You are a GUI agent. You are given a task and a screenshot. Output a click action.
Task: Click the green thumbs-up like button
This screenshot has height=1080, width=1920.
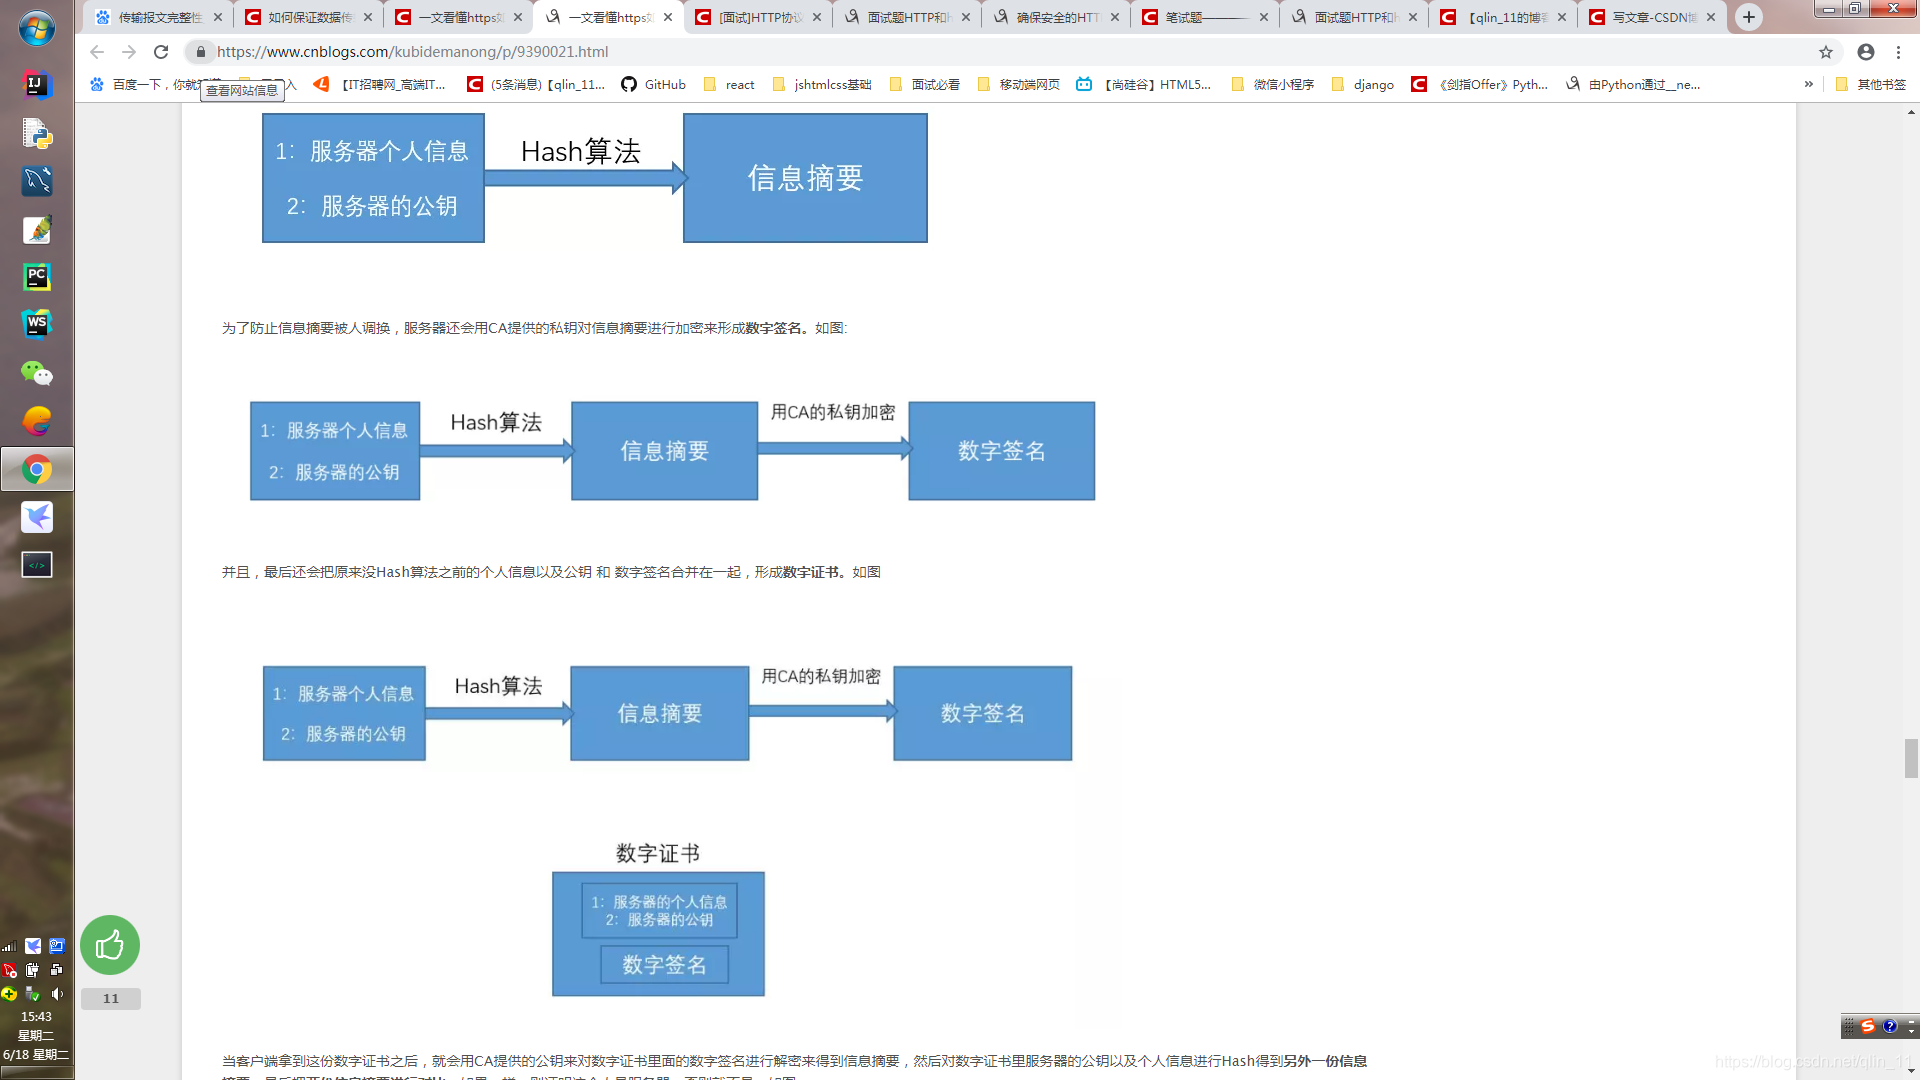point(110,945)
